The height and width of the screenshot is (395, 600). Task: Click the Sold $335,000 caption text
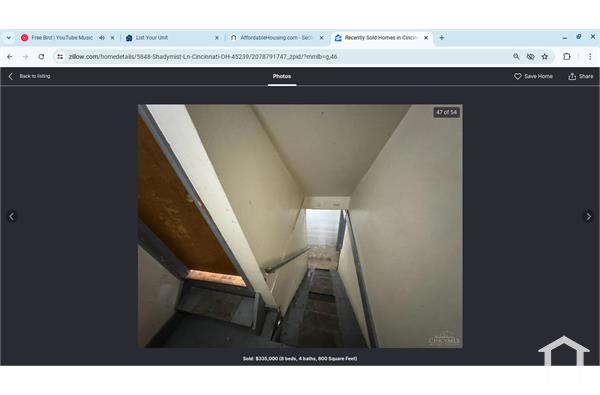[x=300, y=359]
